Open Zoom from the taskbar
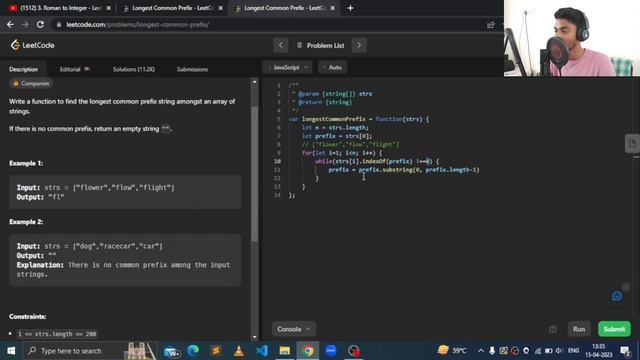Image resolution: width=640 pixels, height=360 pixels. coord(331,351)
